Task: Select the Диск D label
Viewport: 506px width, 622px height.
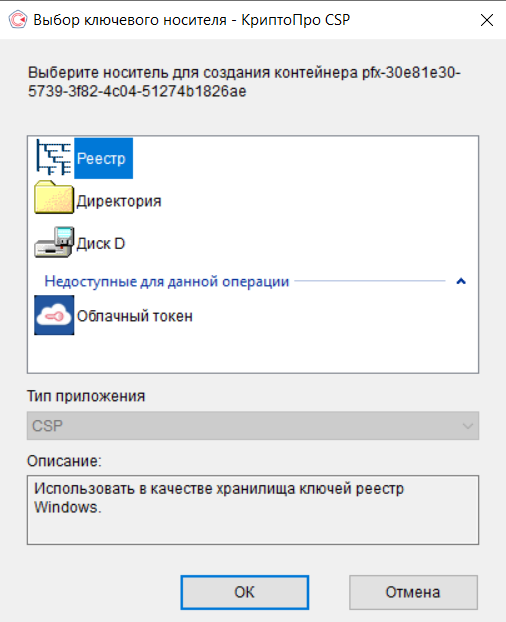Action: tap(101, 244)
